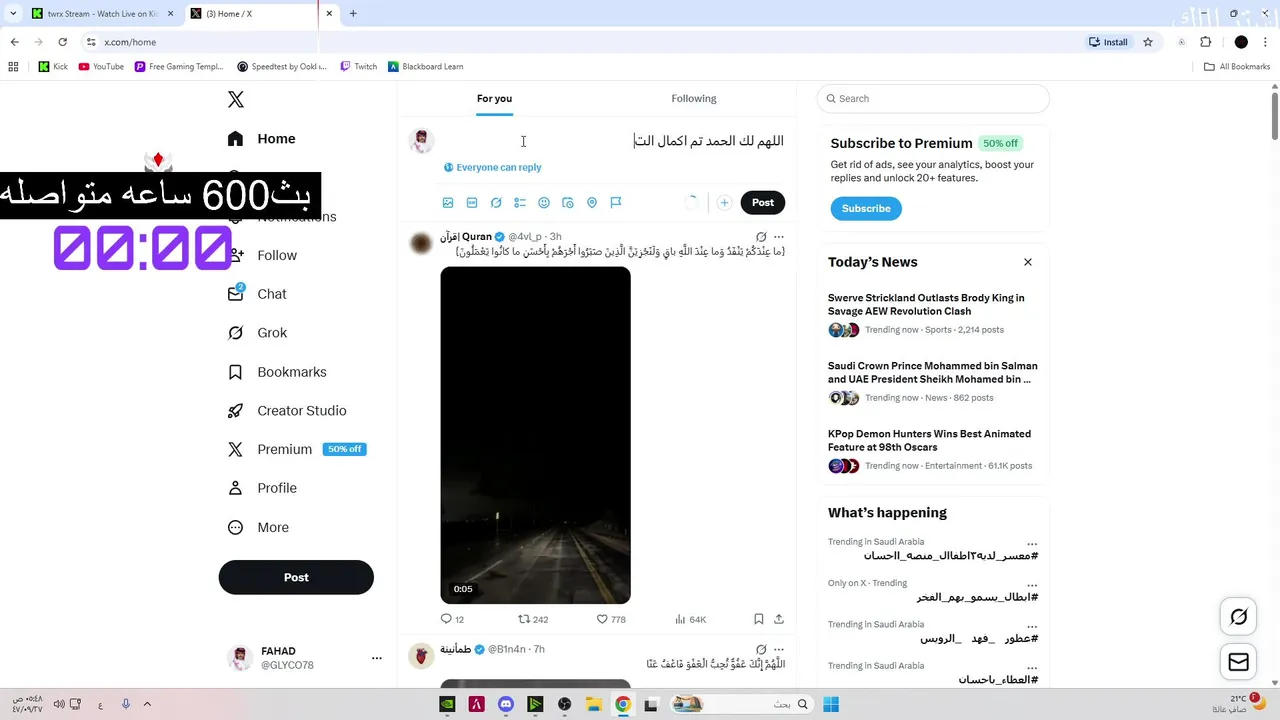Open a new Chrome tab
This screenshot has height=720, width=1280.
(353, 14)
